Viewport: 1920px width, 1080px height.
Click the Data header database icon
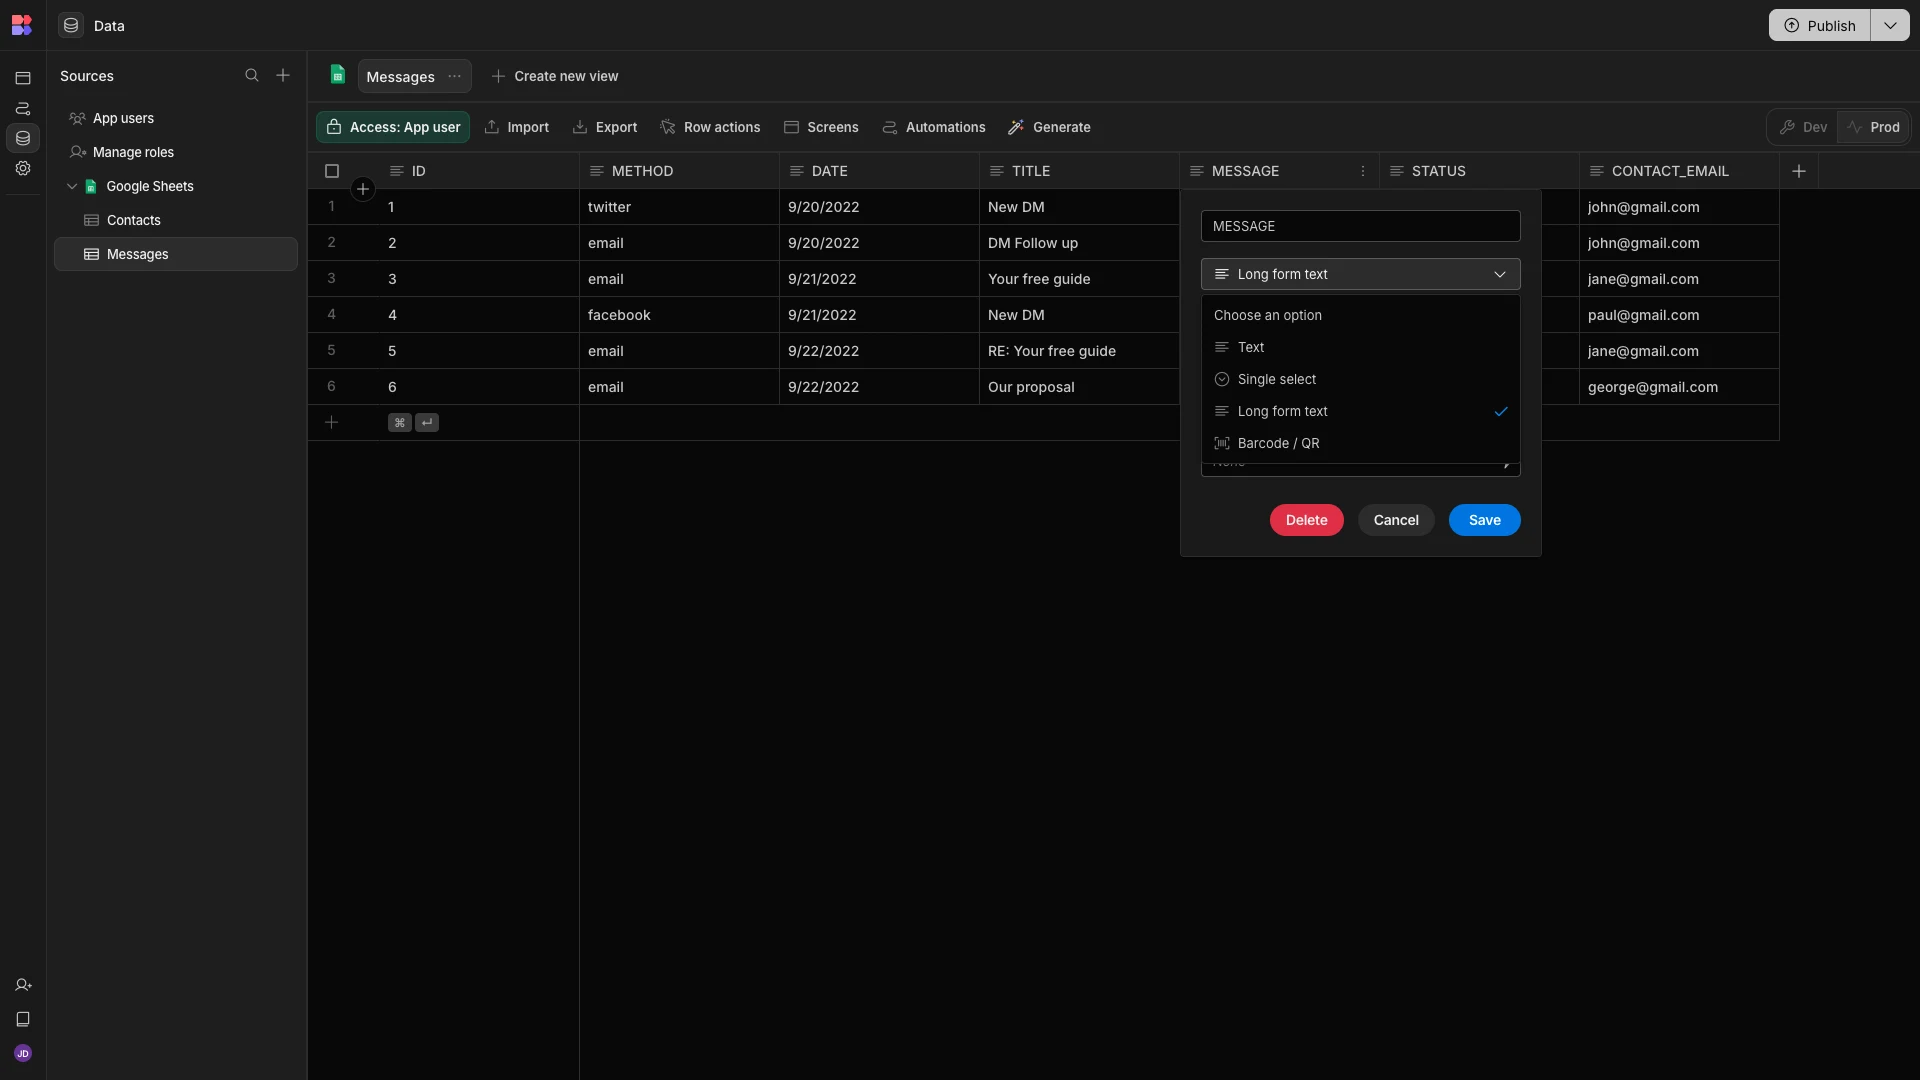click(x=71, y=25)
